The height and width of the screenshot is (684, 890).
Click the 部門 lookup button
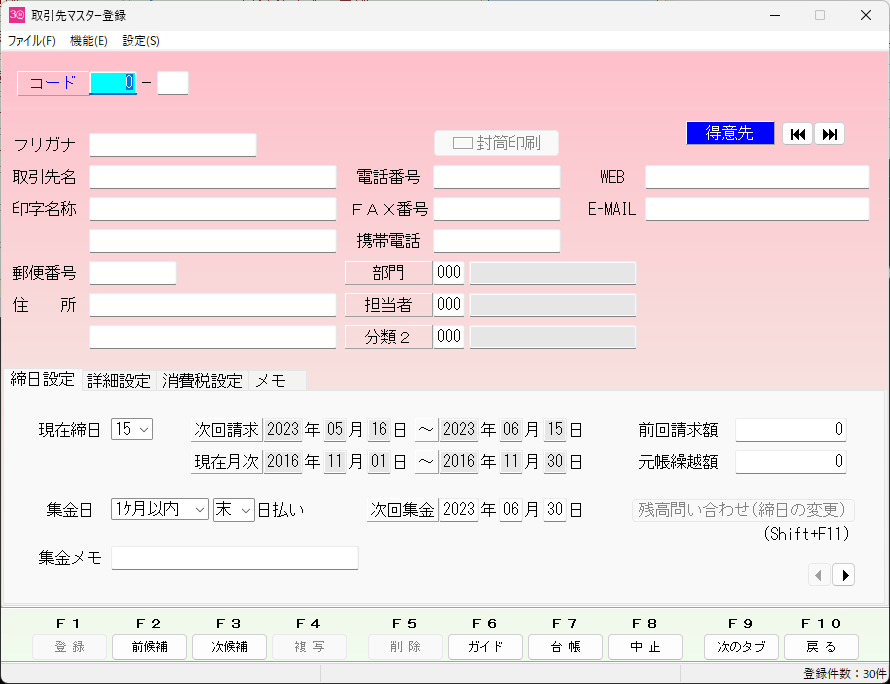coord(388,273)
